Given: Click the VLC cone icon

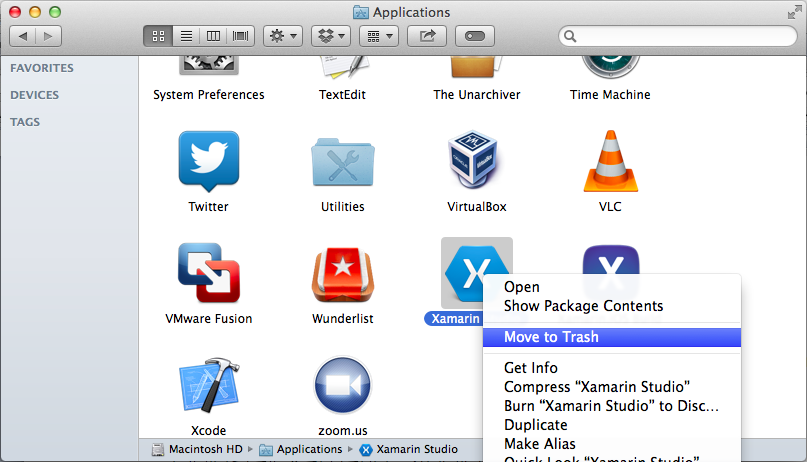Looking at the screenshot, I should pyautogui.click(x=610, y=160).
